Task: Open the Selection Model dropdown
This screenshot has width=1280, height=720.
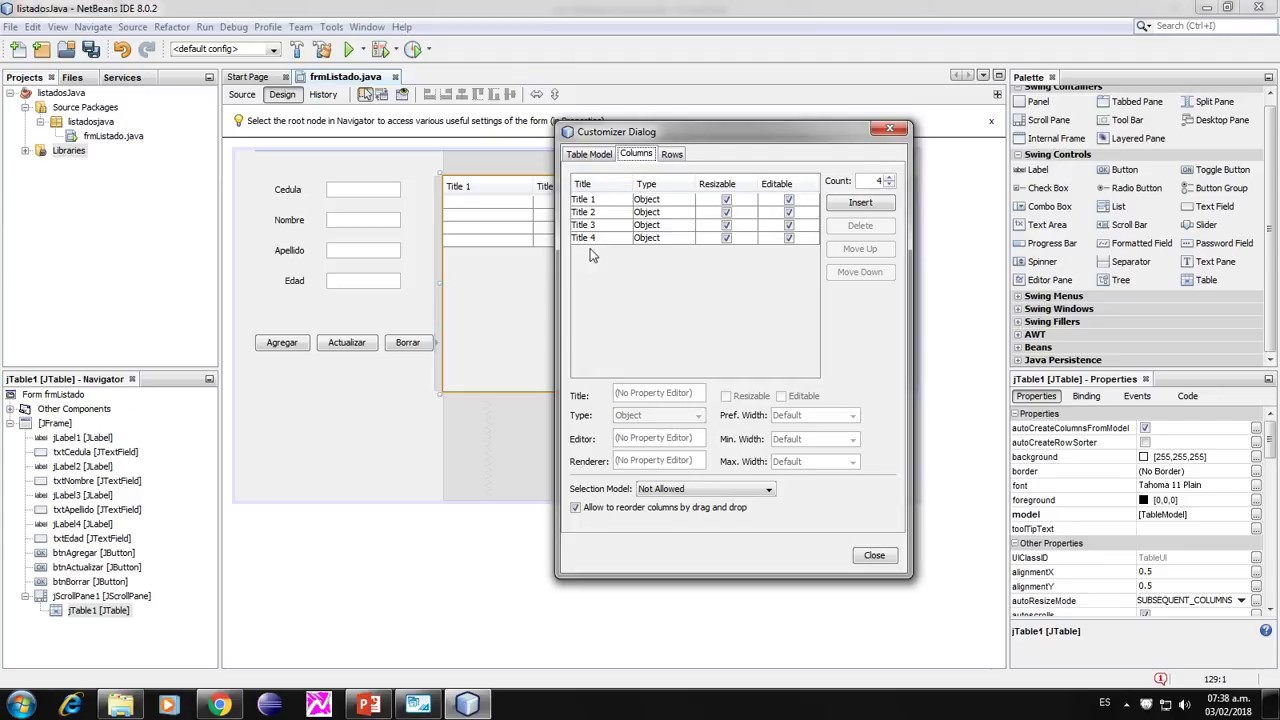Action: pyautogui.click(x=705, y=489)
